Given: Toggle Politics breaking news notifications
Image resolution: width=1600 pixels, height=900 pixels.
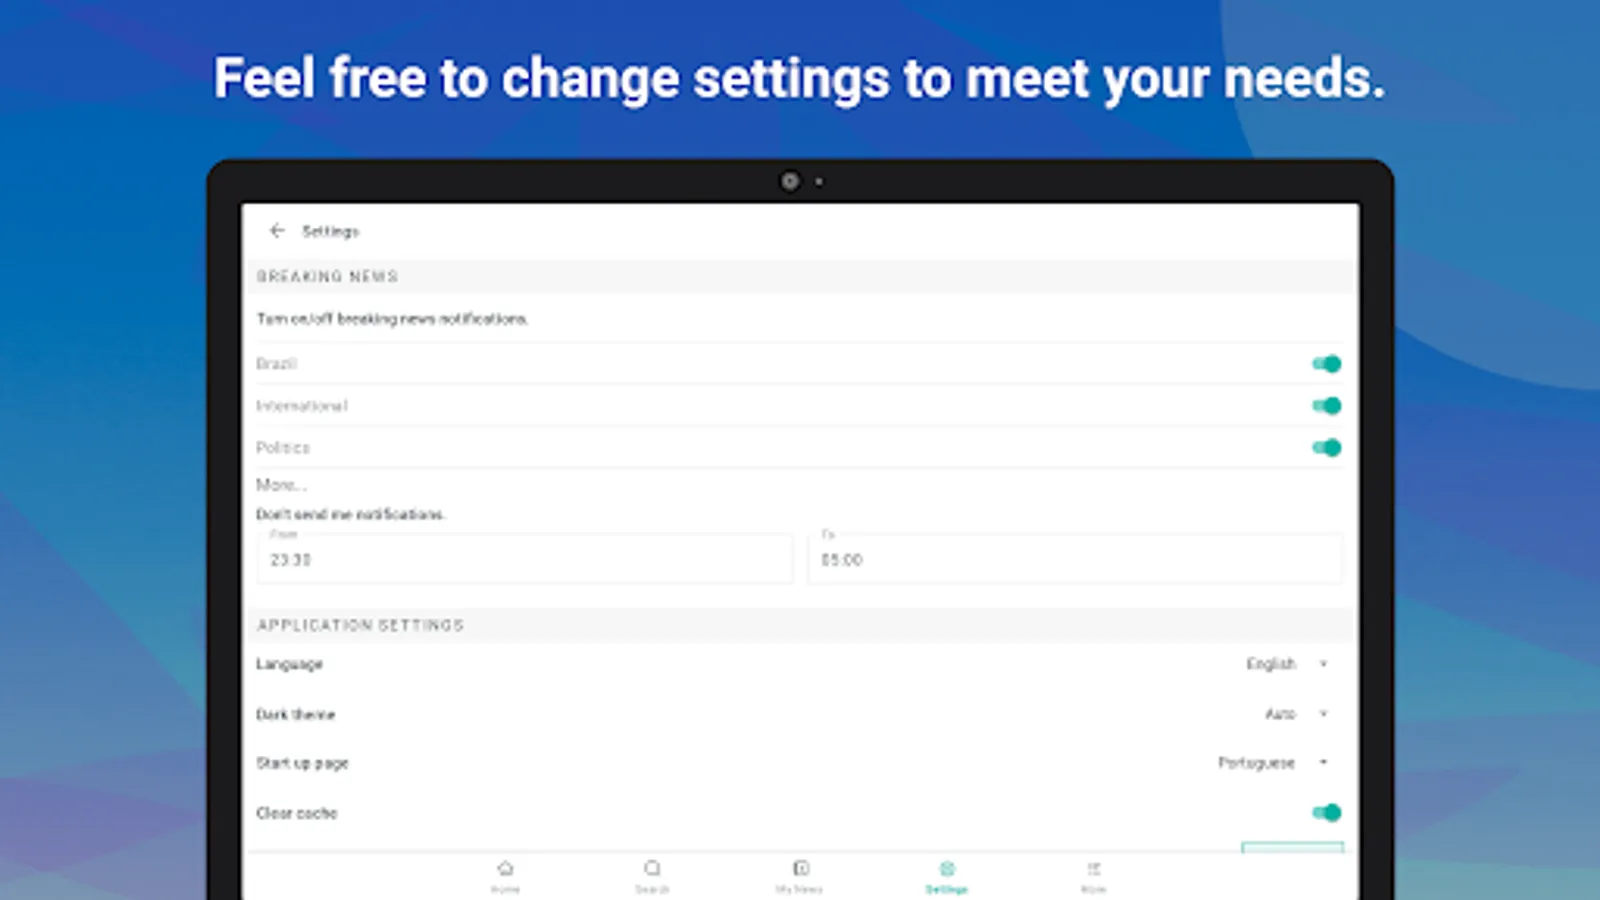Looking at the screenshot, I should point(1326,448).
